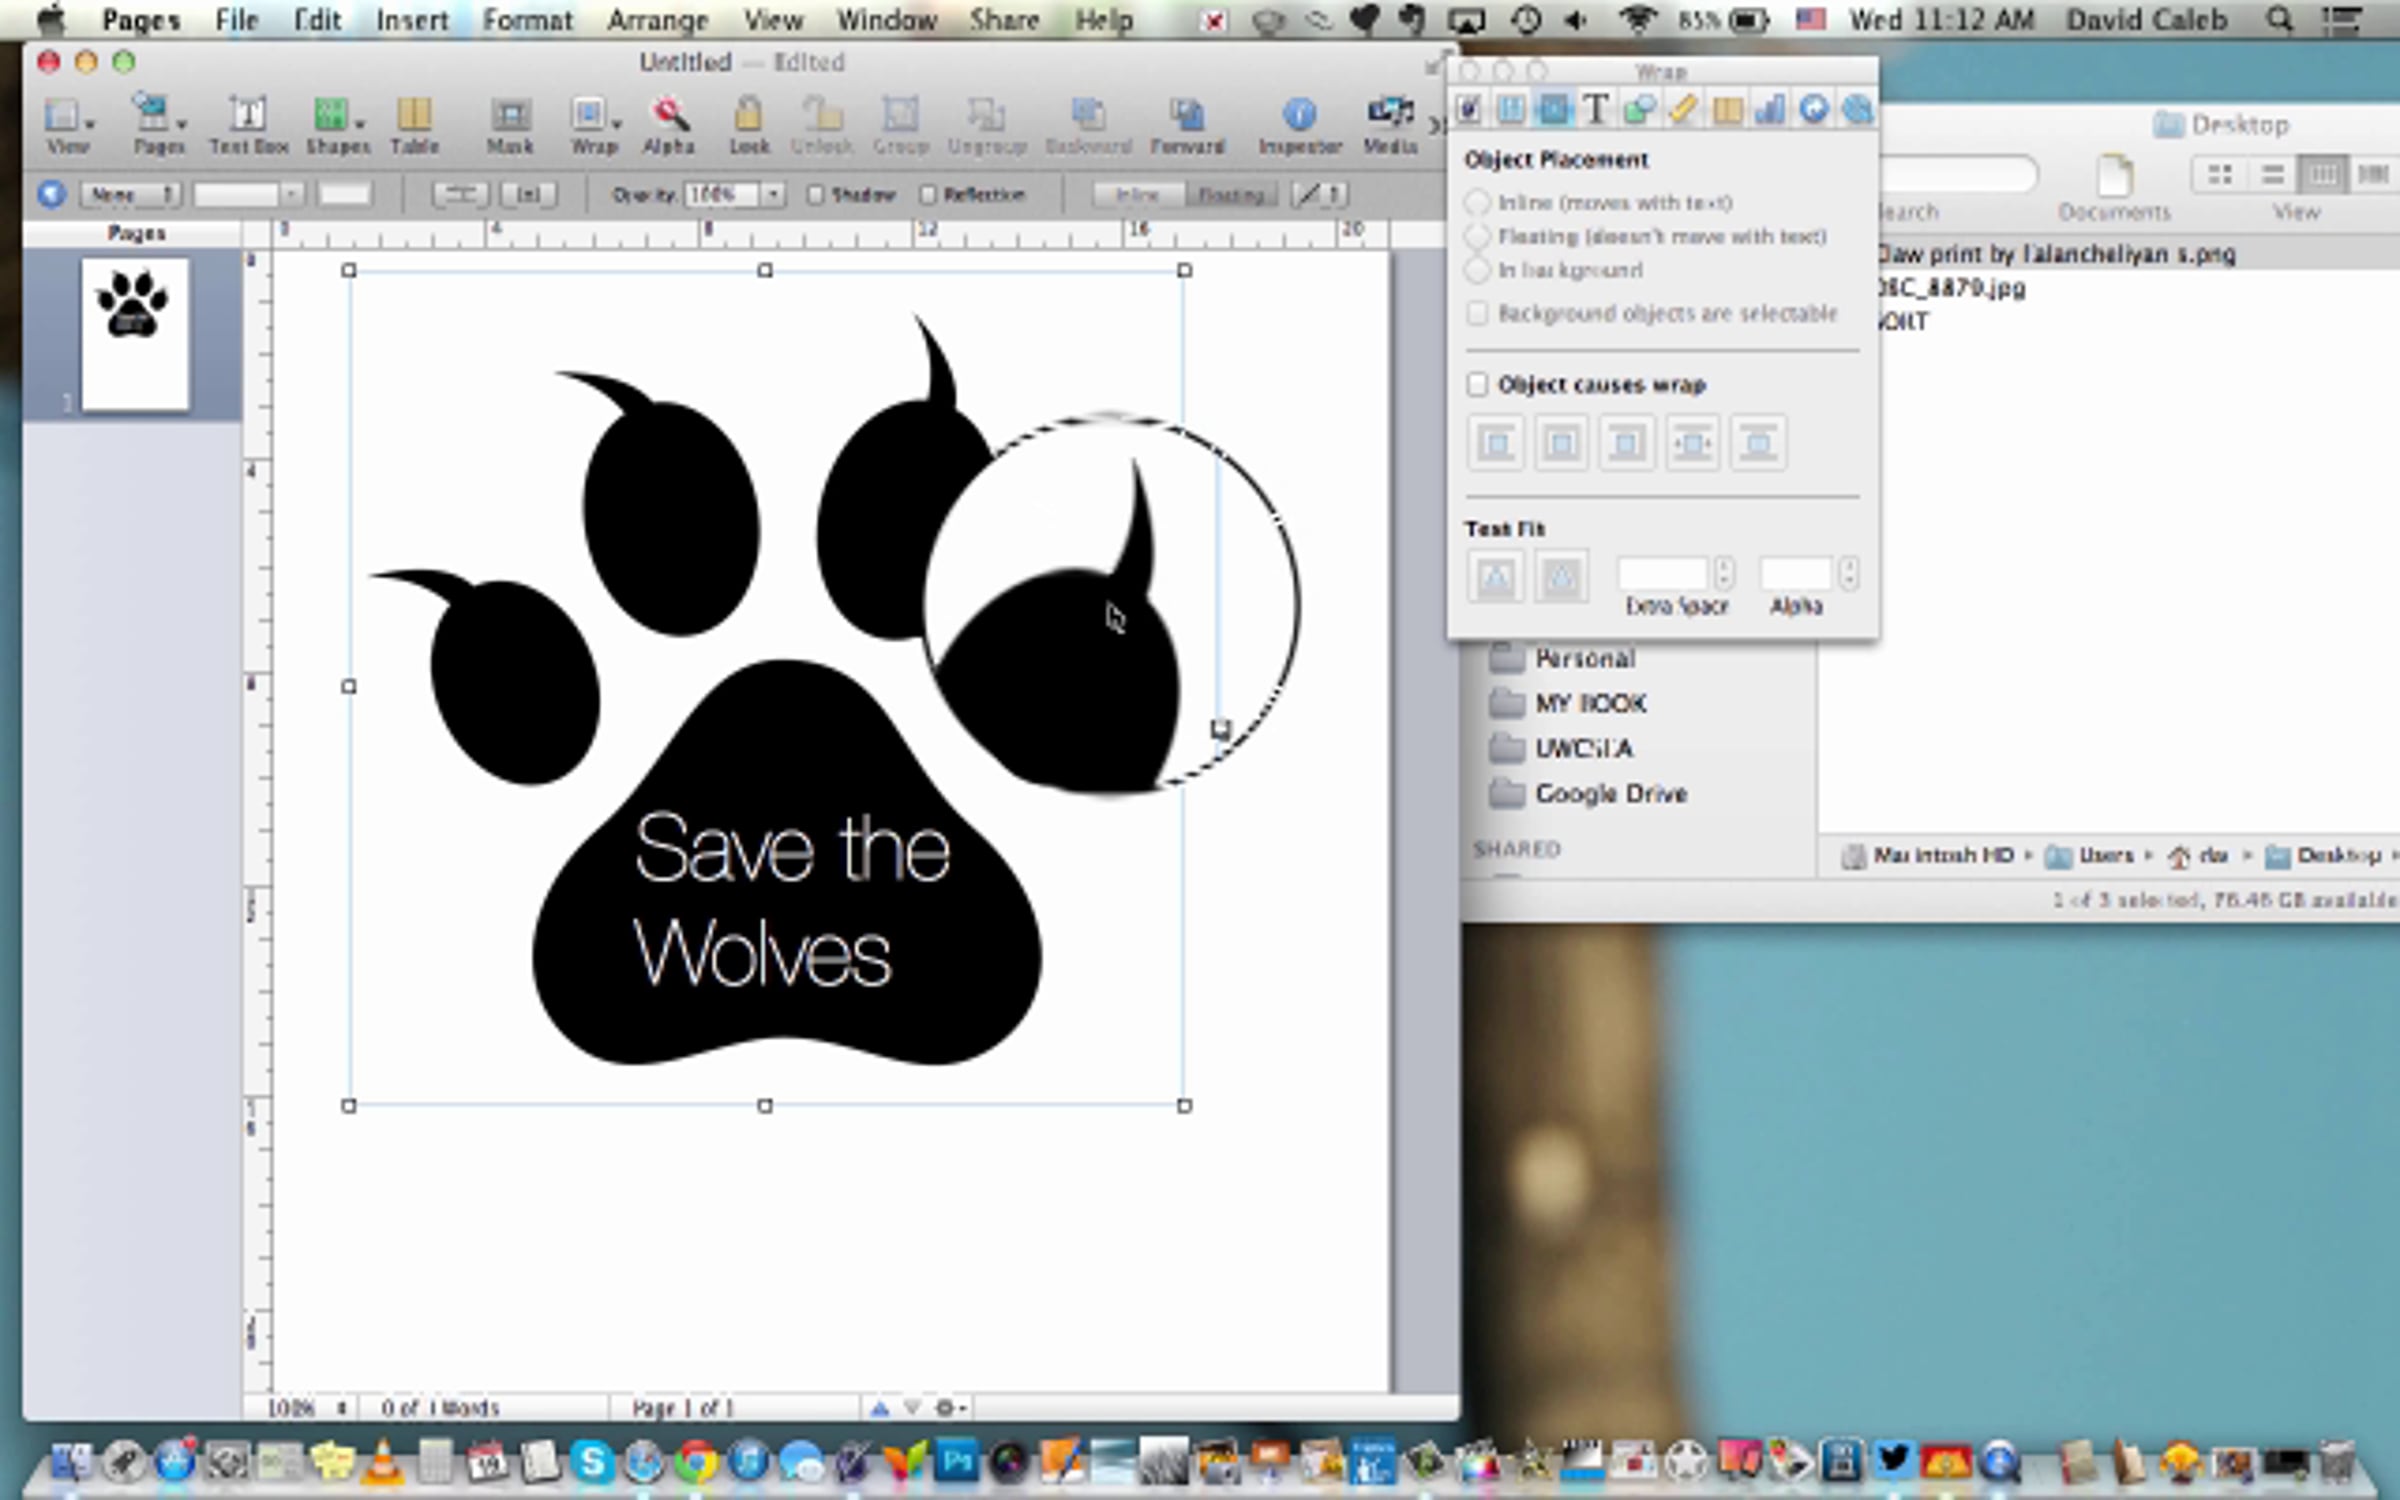
Task: Toggle the Shadow checkbox
Action: pyautogui.click(x=815, y=194)
